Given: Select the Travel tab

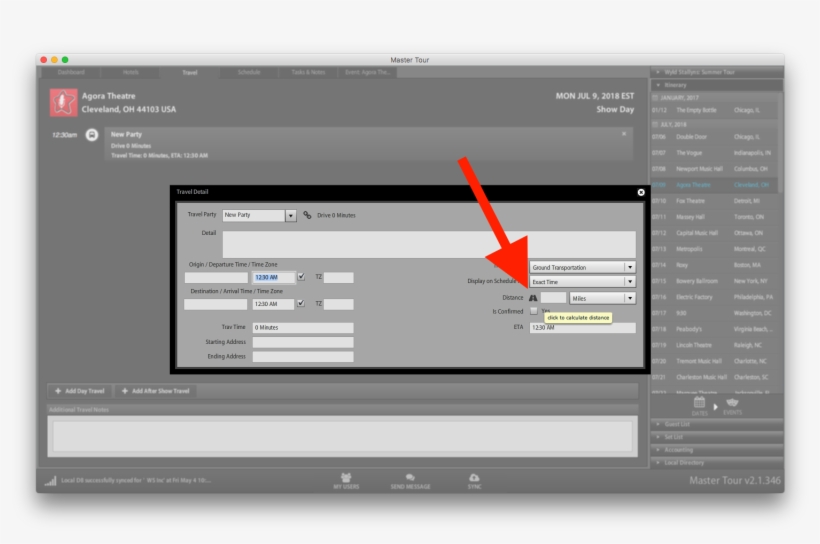Looking at the screenshot, I should [x=190, y=72].
